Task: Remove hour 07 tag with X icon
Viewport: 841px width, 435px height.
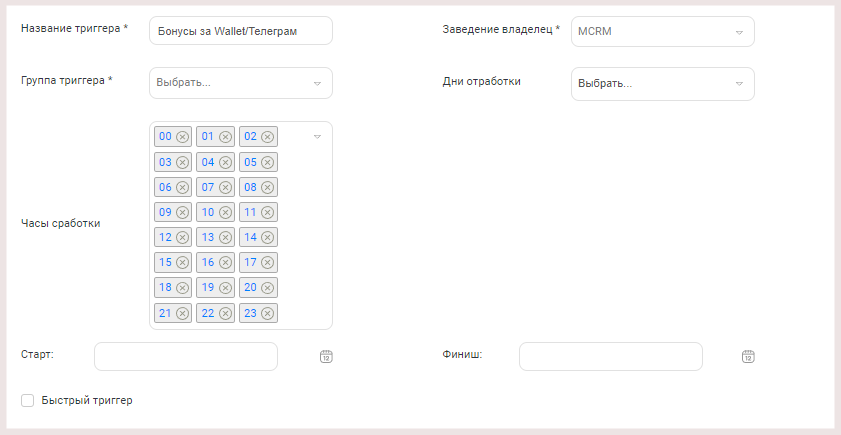Action: pyautogui.click(x=225, y=187)
